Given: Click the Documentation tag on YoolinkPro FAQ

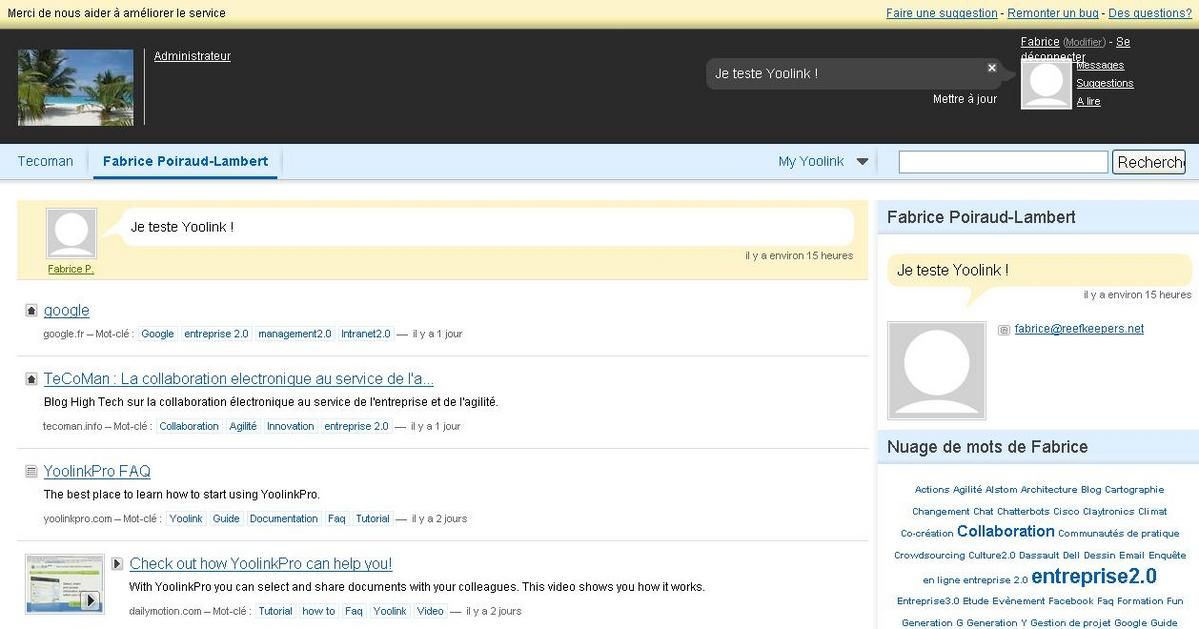Looking at the screenshot, I should point(284,519).
